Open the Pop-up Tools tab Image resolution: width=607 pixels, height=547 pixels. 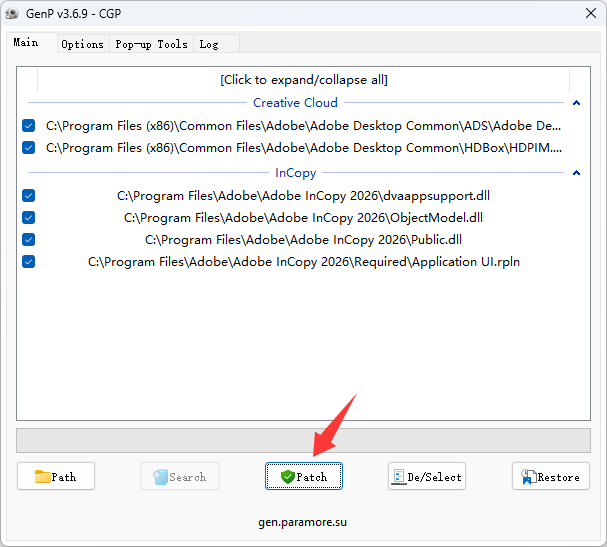coord(151,44)
